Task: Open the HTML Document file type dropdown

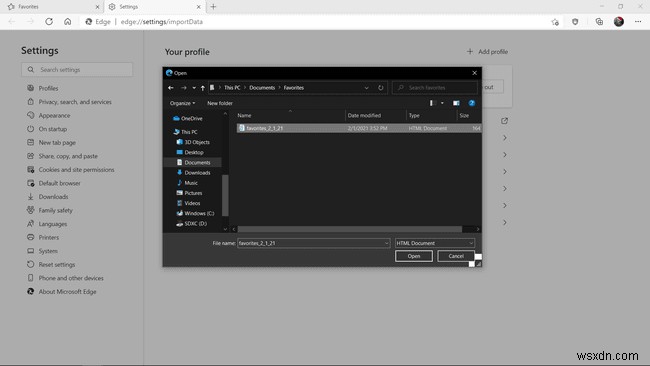Action: coord(435,243)
